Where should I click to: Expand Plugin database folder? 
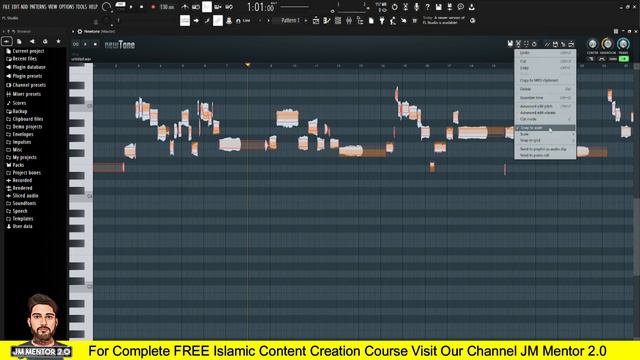tap(26, 67)
